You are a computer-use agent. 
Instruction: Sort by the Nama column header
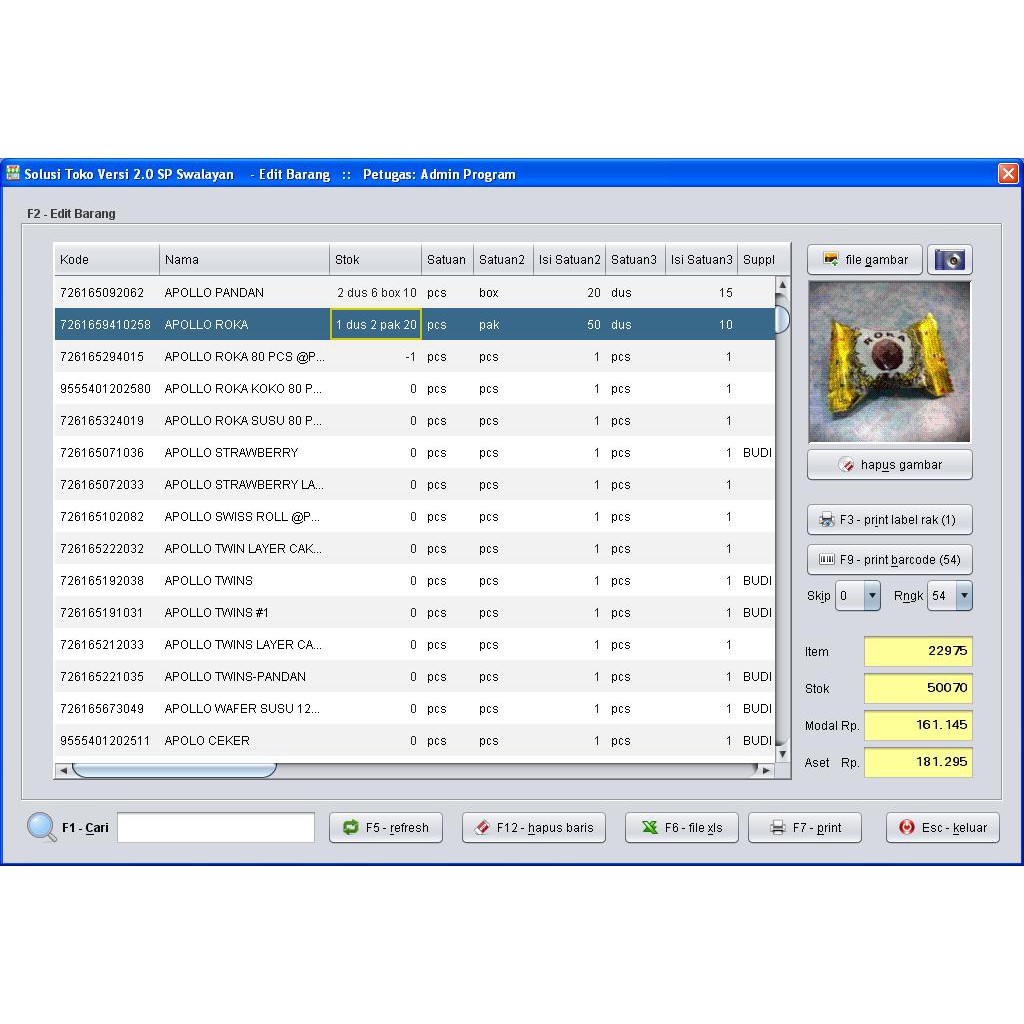[244, 260]
